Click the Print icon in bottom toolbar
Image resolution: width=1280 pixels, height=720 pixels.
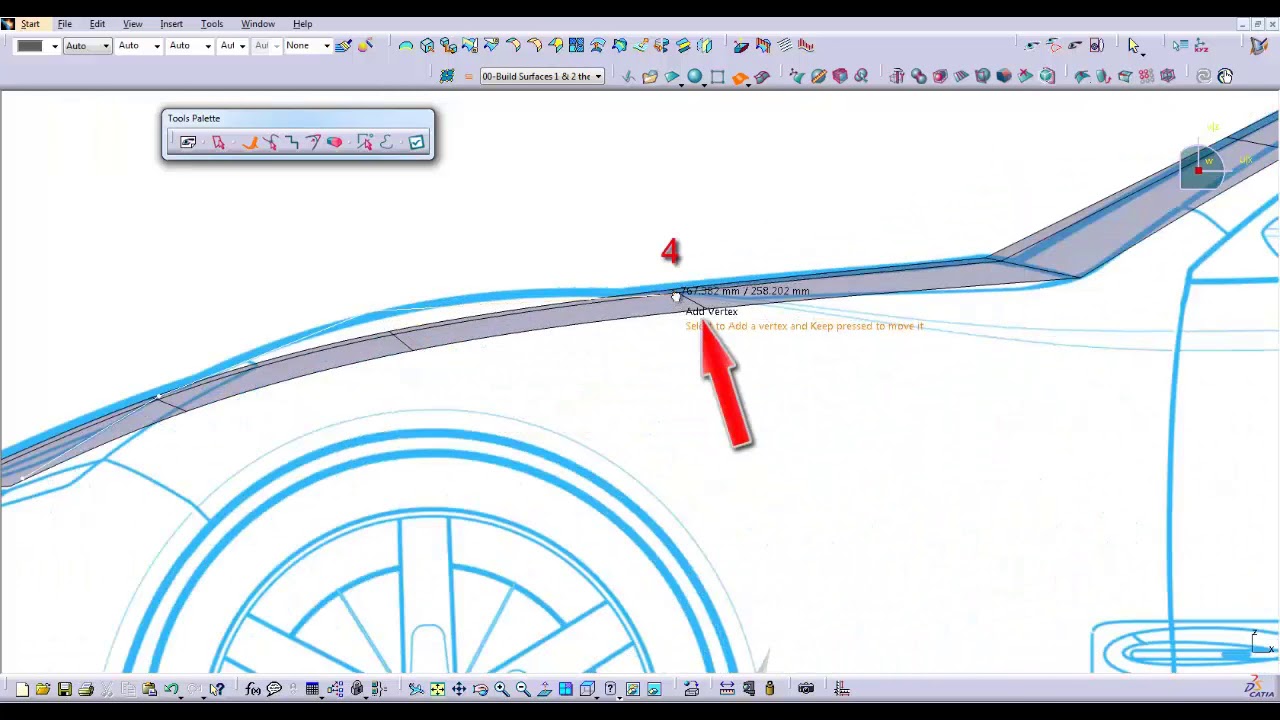(x=86, y=688)
